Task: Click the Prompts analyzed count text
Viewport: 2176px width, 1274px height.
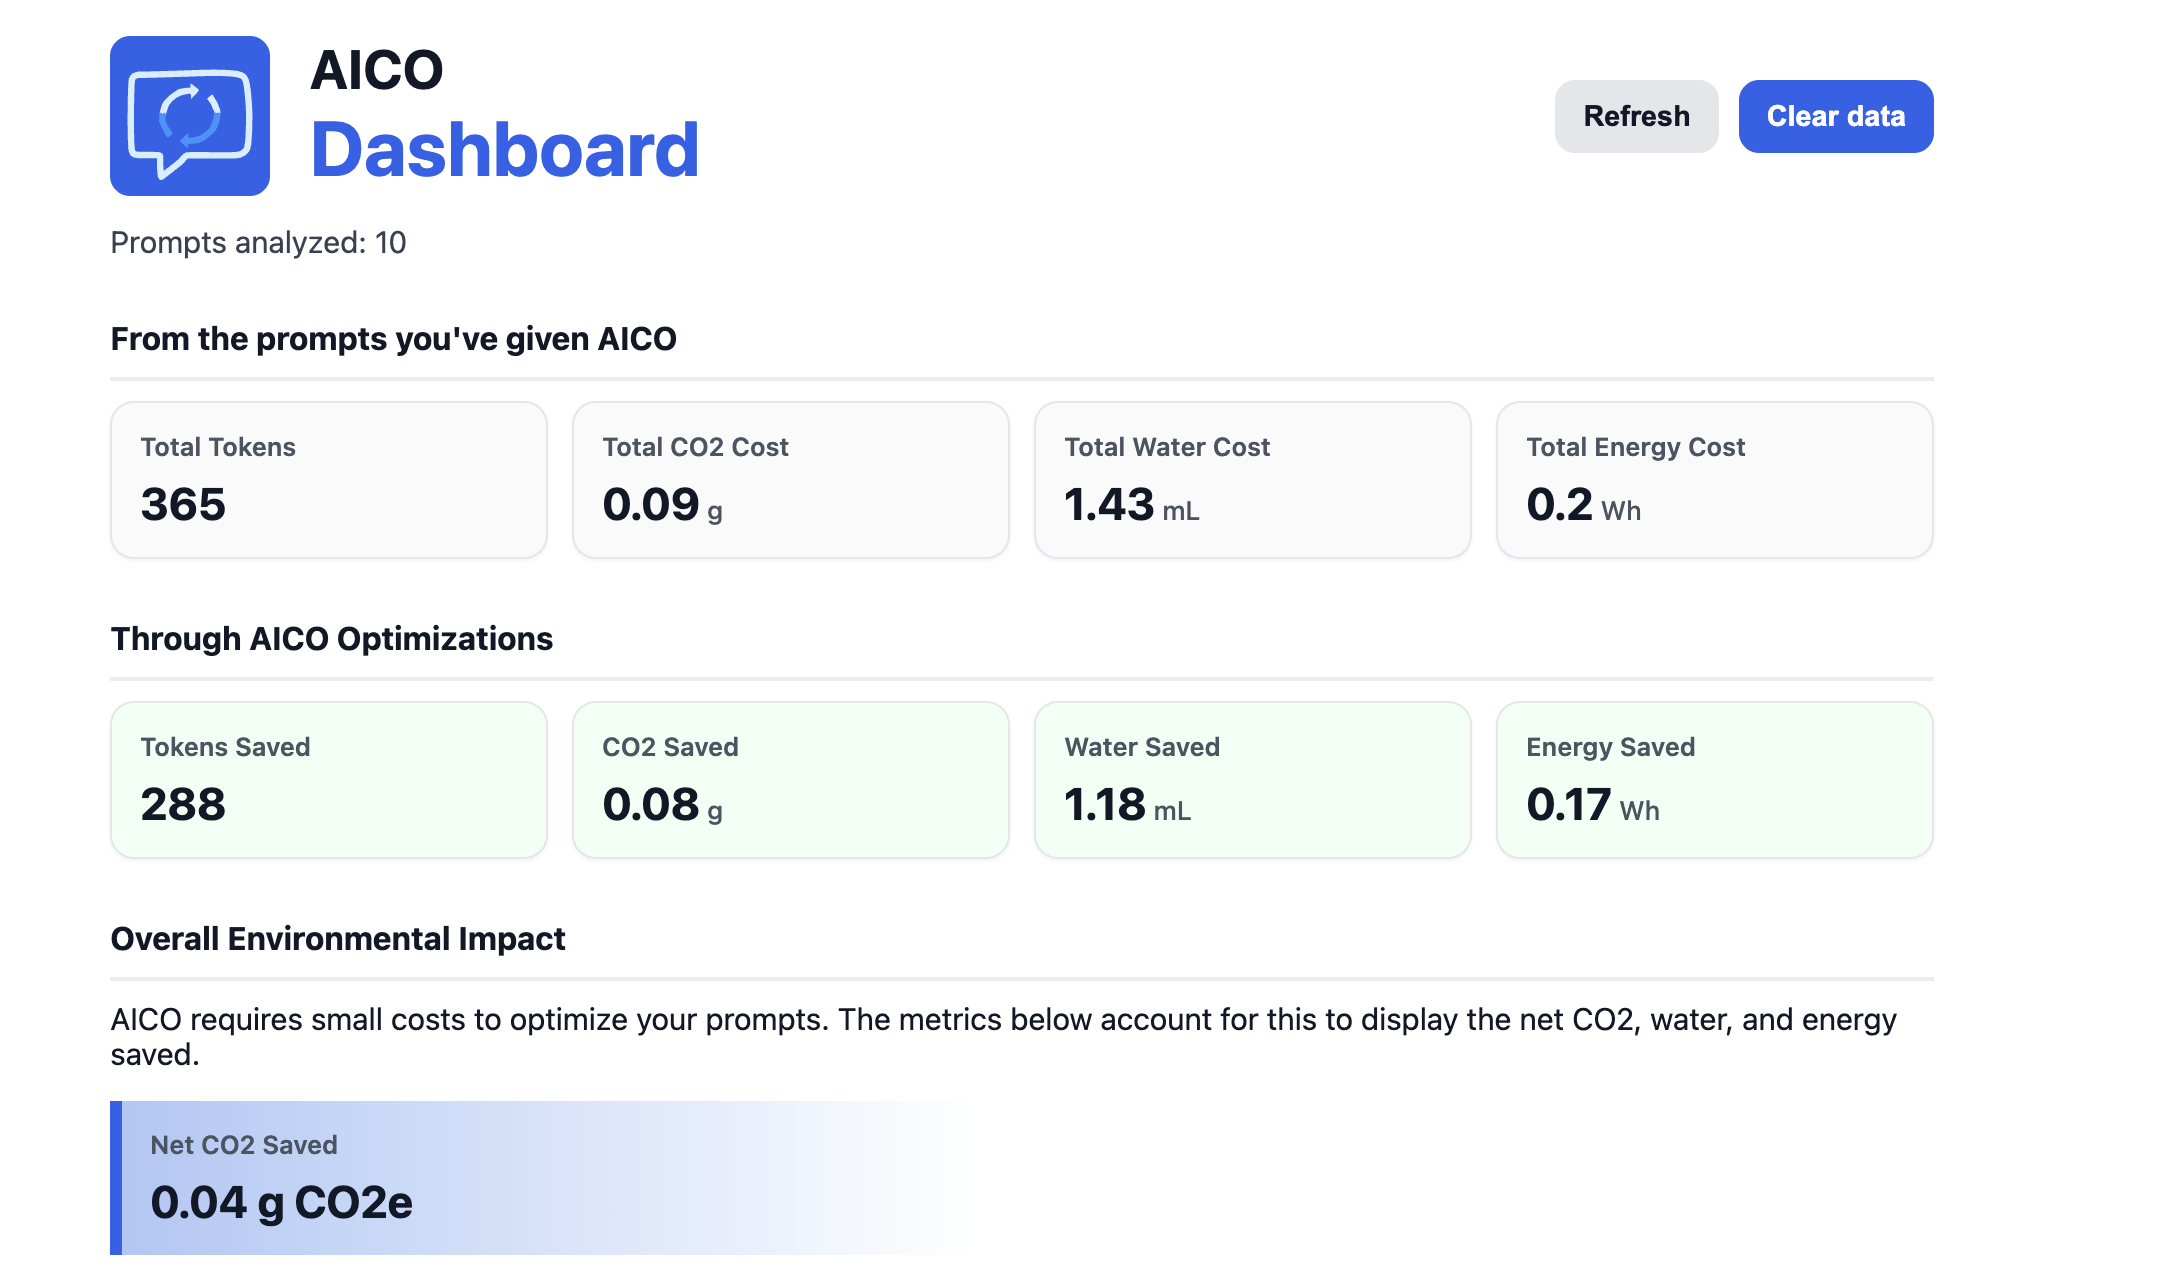Action: (258, 243)
